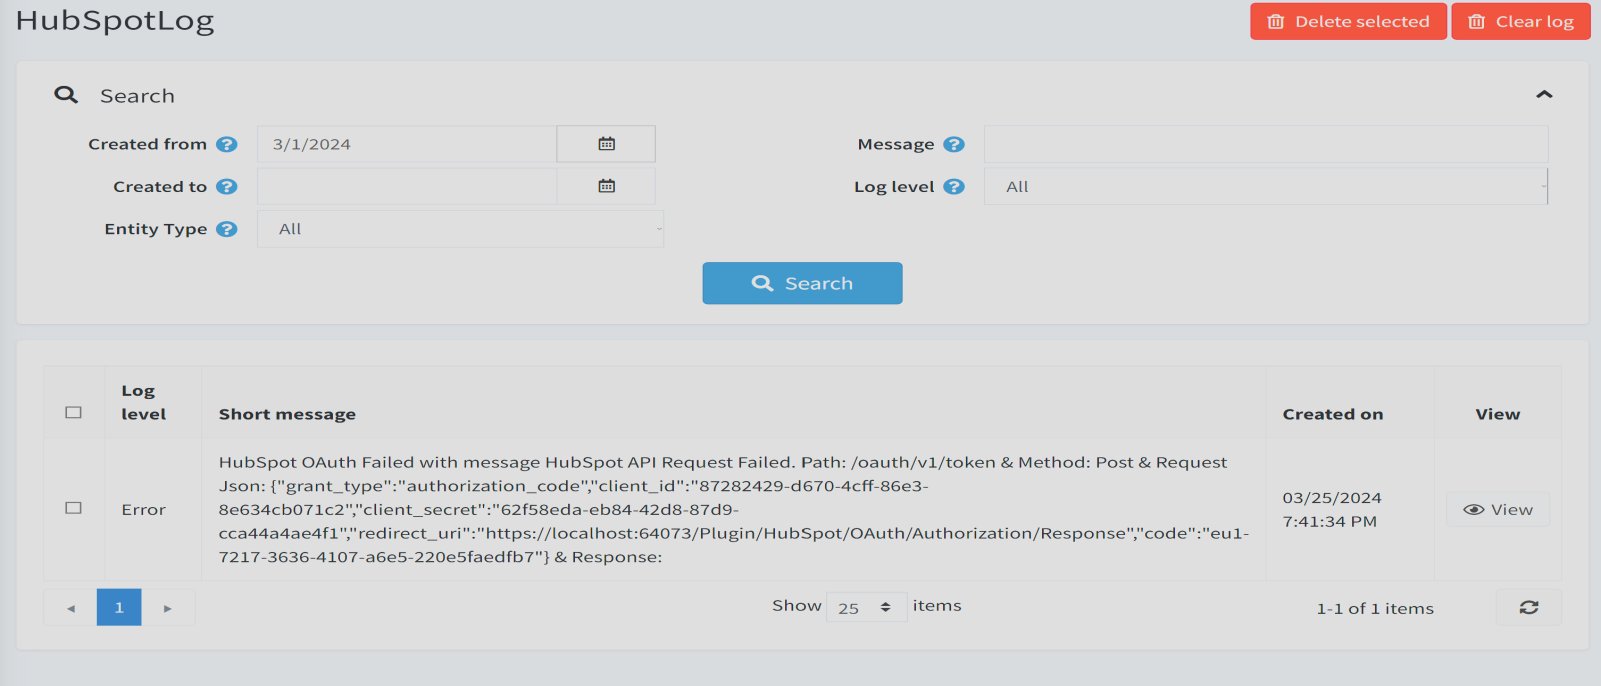Click the Created from help icon
This screenshot has height=686, width=1601.
pos(227,144)
